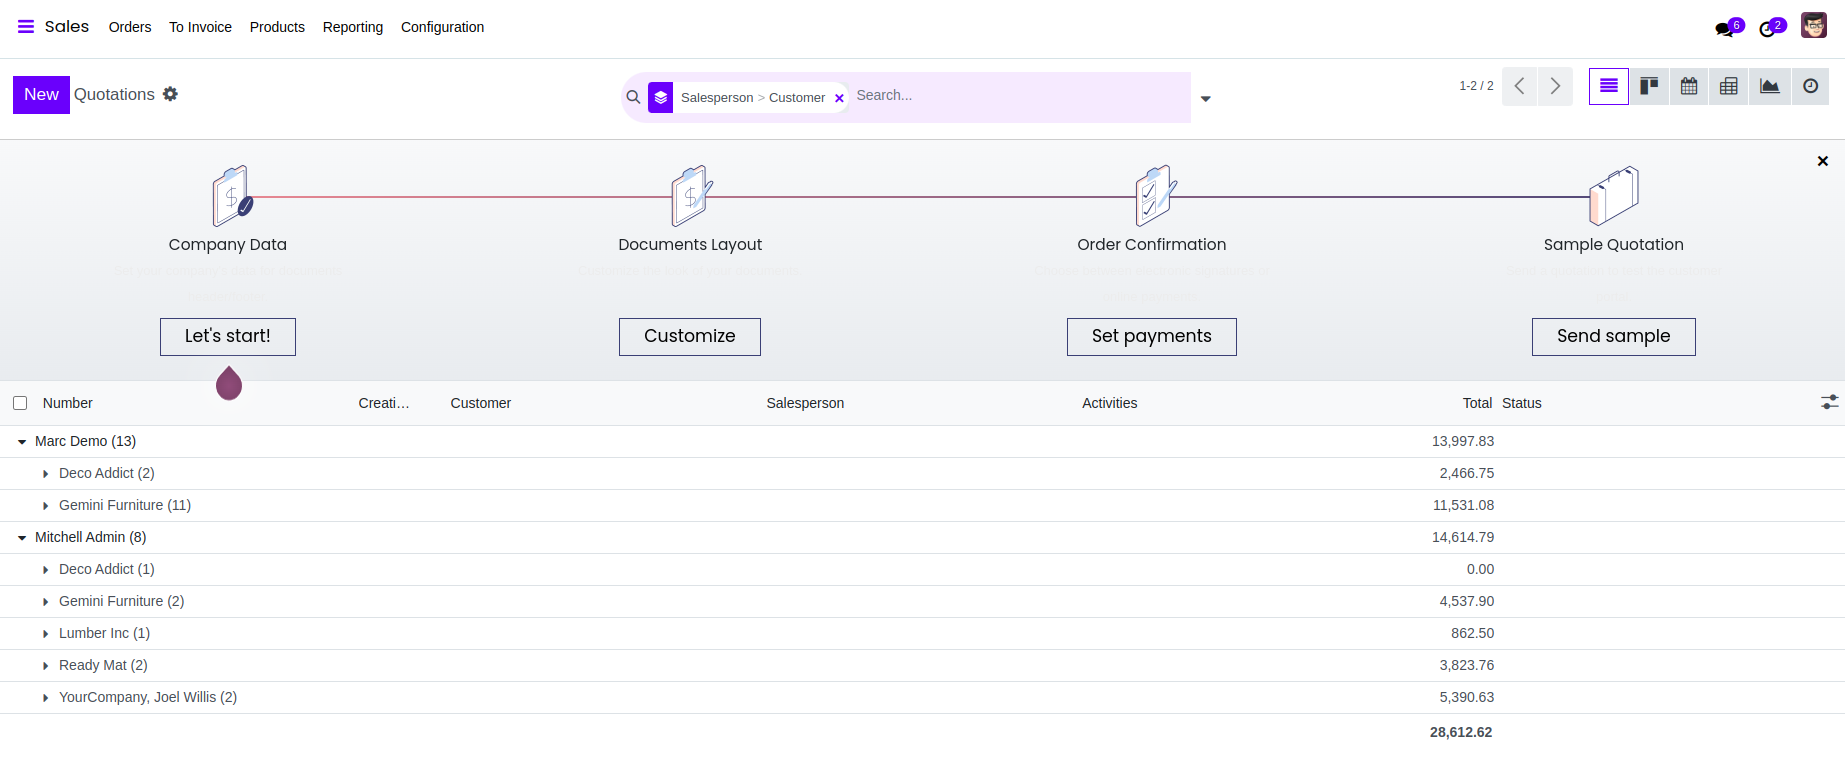Screen dimensions: 1845x769
Task: Switch to Pivot table view
Action: [1729, 86]
